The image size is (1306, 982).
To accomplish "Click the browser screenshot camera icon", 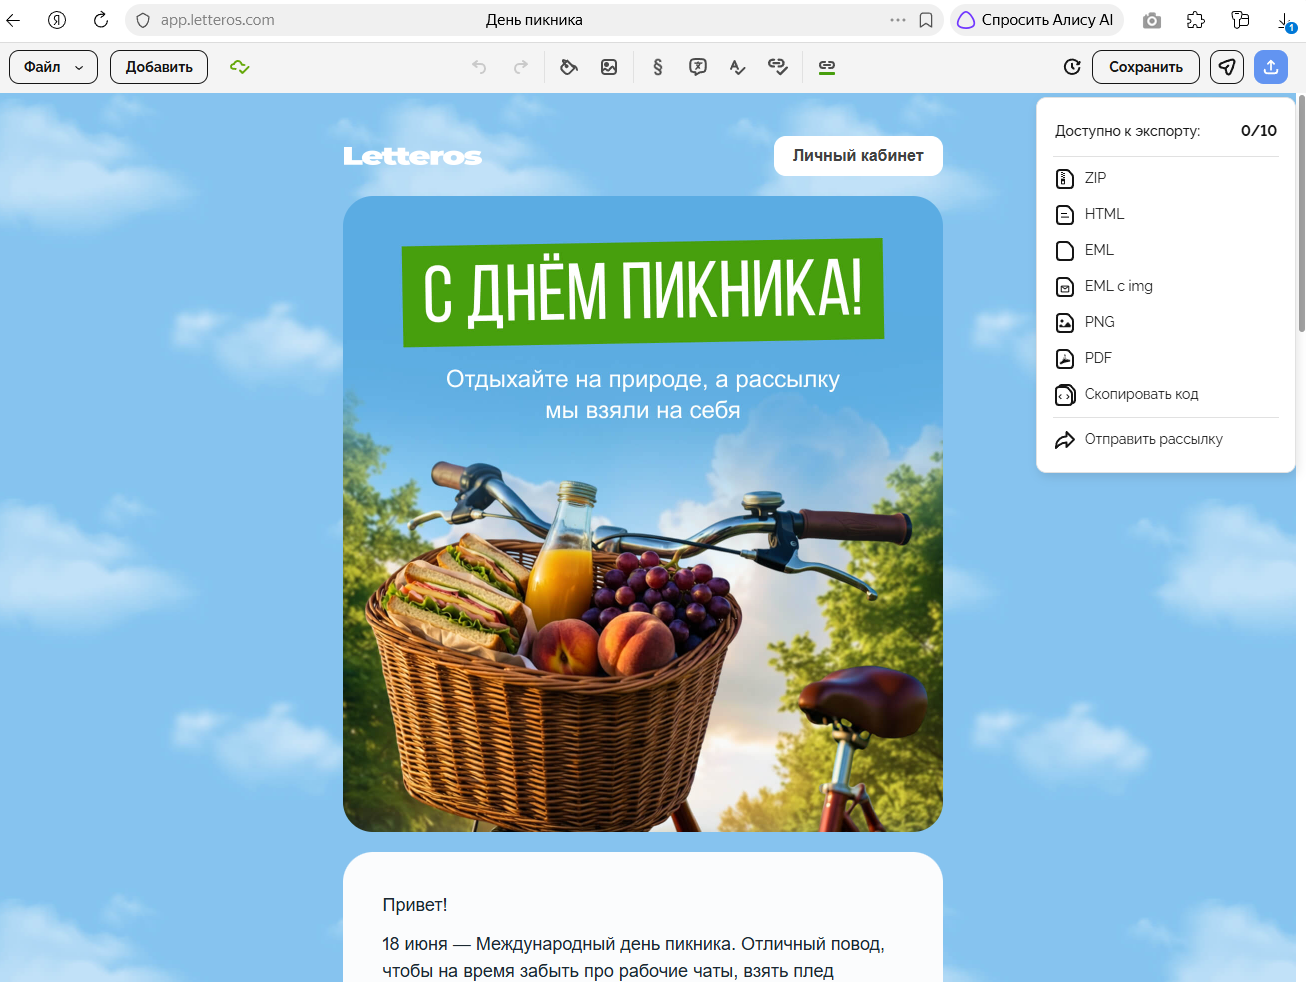I will point(1152,20).
